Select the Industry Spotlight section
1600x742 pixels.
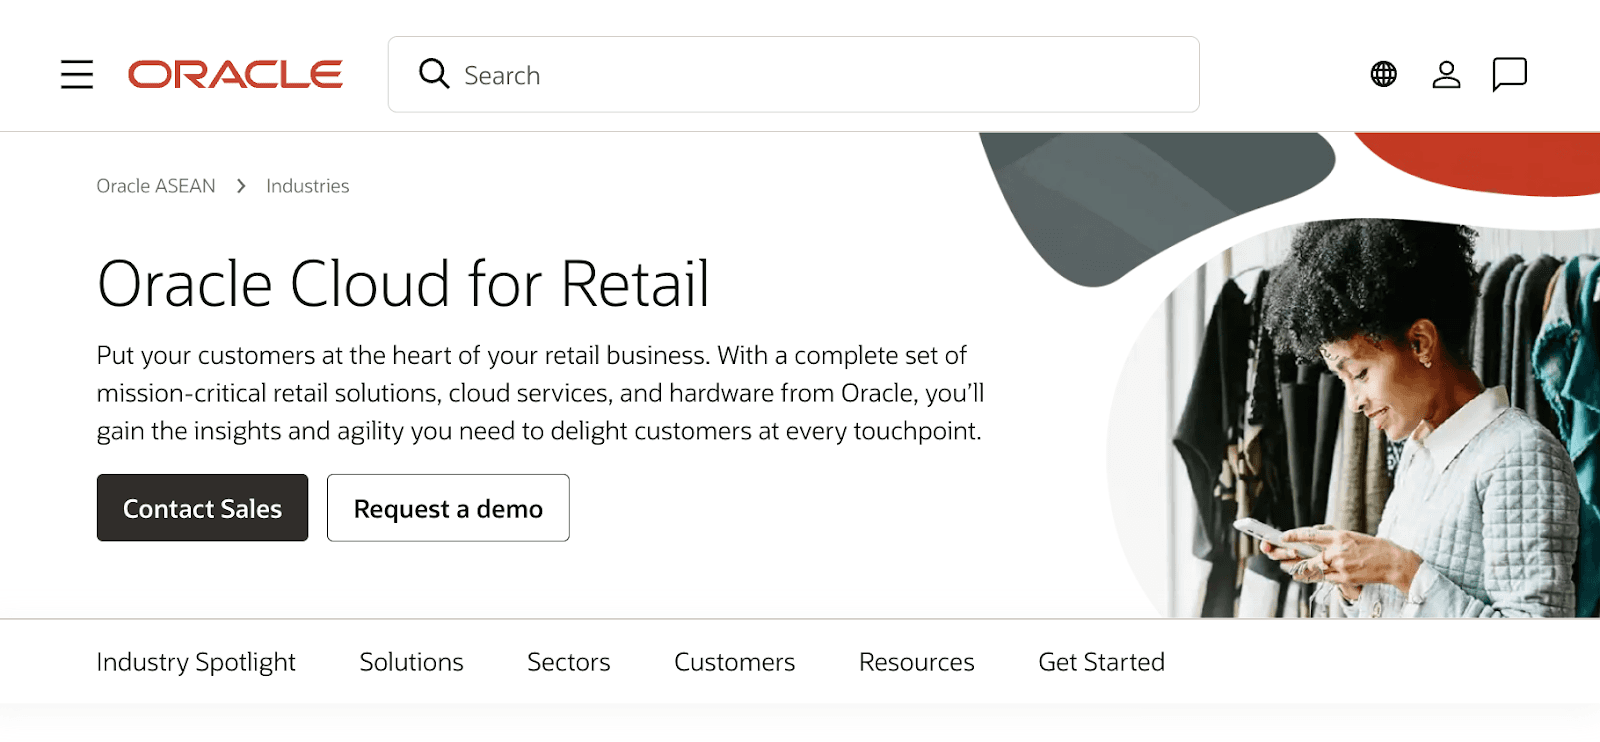(x=195, y=661)
